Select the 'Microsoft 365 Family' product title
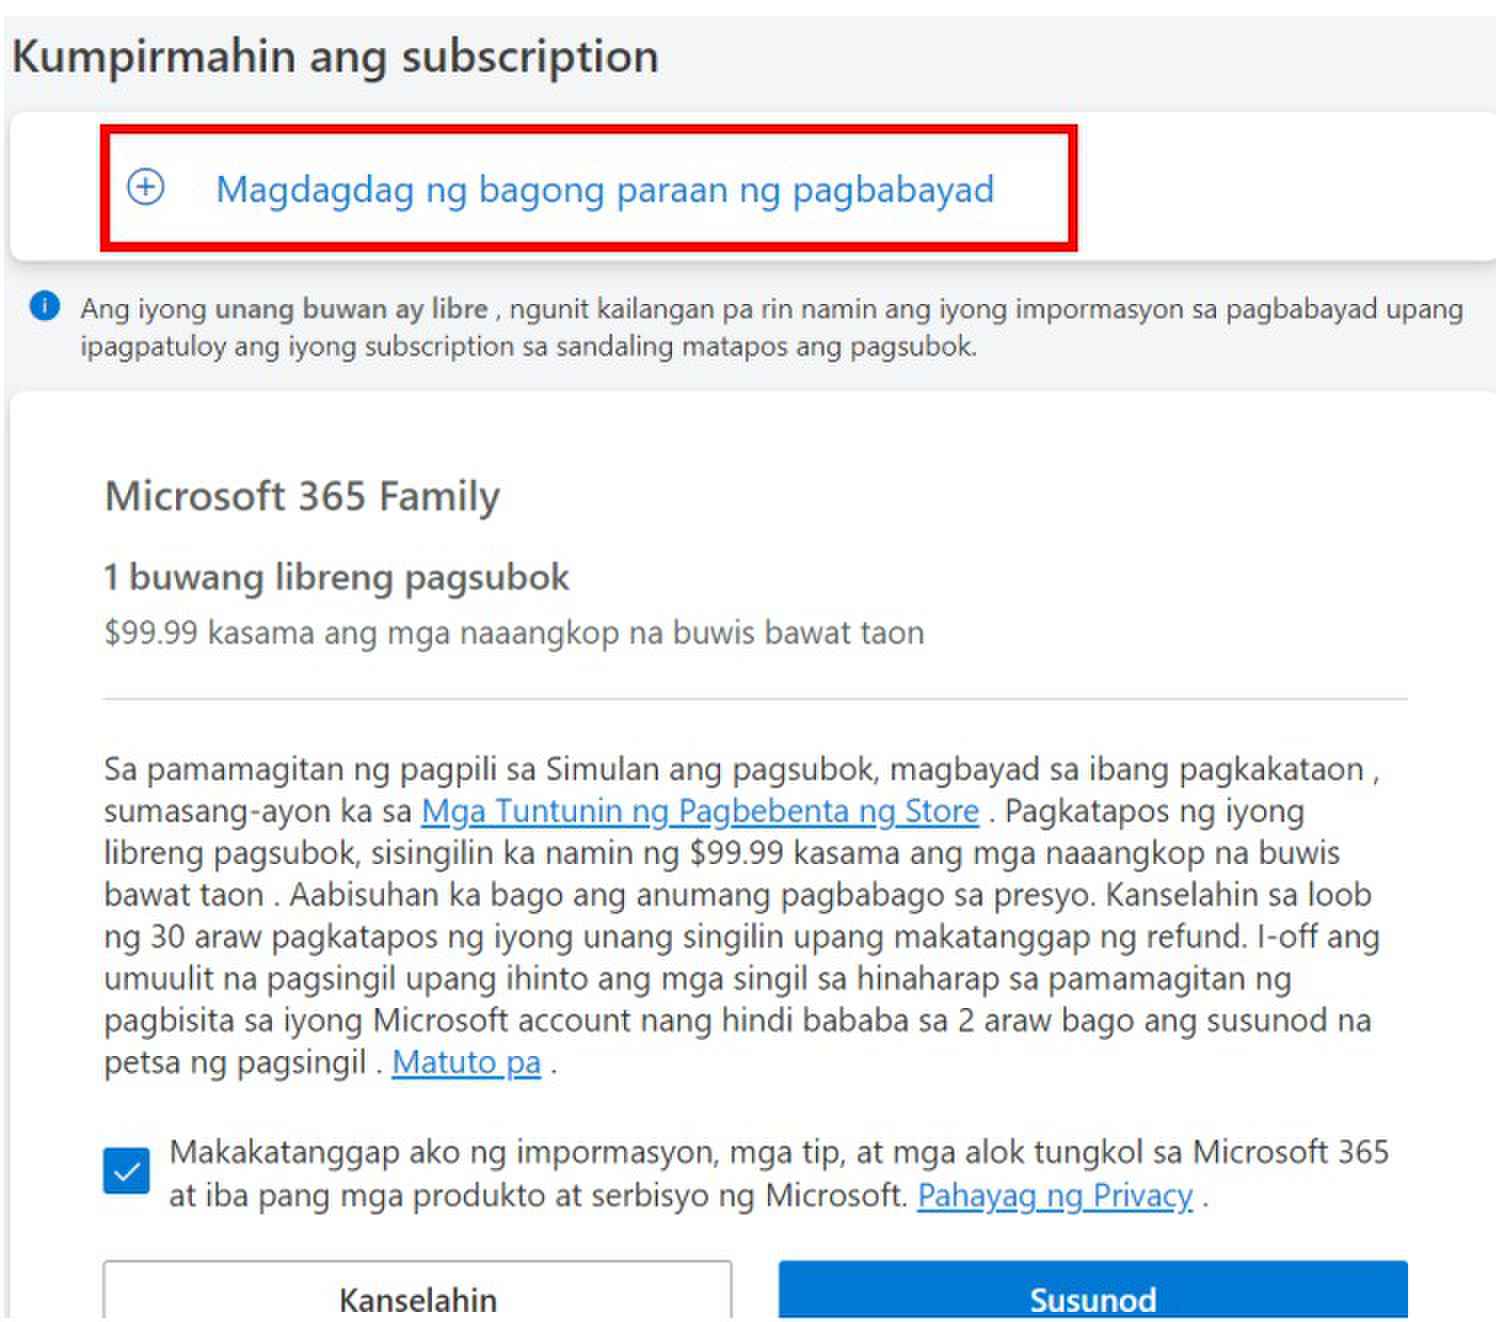Image resolution: width=1496 pixels, height=1322 pixels. (302, 496)
